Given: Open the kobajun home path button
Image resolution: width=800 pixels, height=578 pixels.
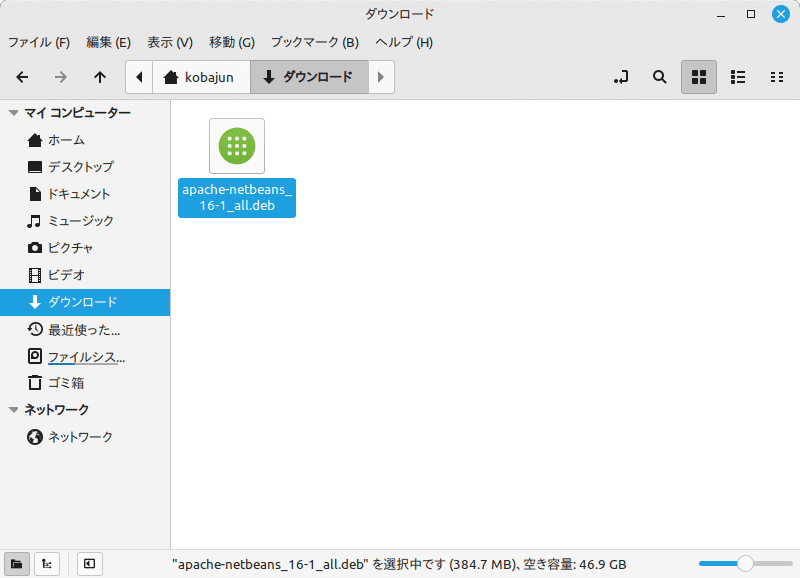Looking at the screenshot, I should 201,77.
